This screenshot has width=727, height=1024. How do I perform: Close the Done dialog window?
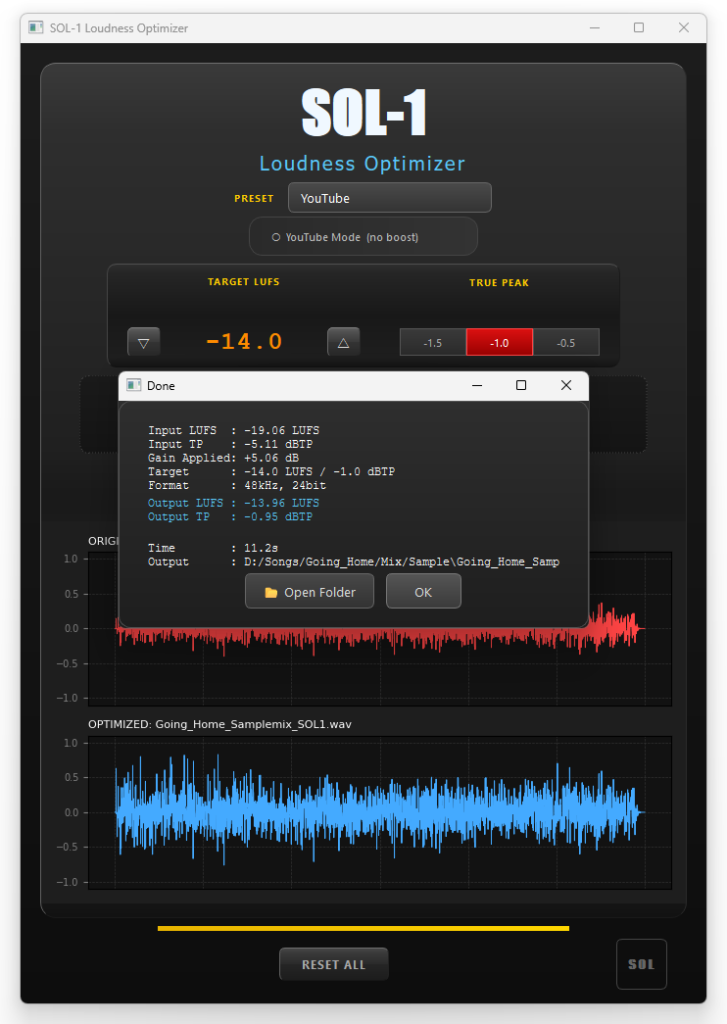[x=566, y=385]
